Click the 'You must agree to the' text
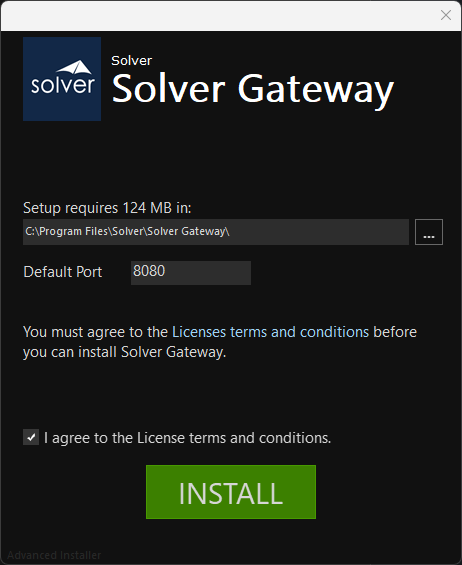This screenshot has width=462, height=565. coord(95,332)
